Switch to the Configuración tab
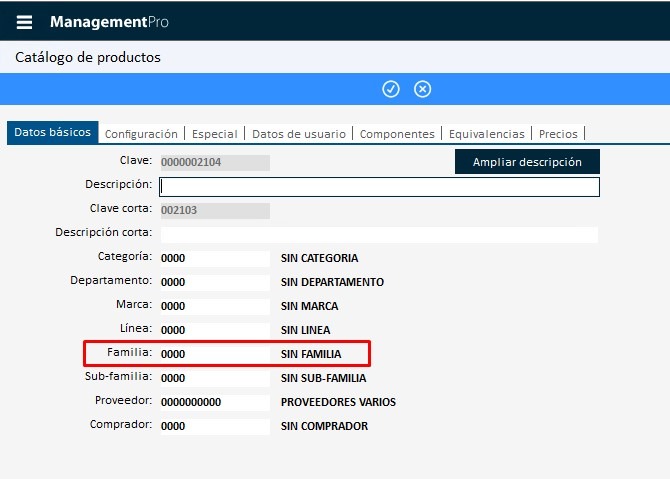 tap(141, 133)
